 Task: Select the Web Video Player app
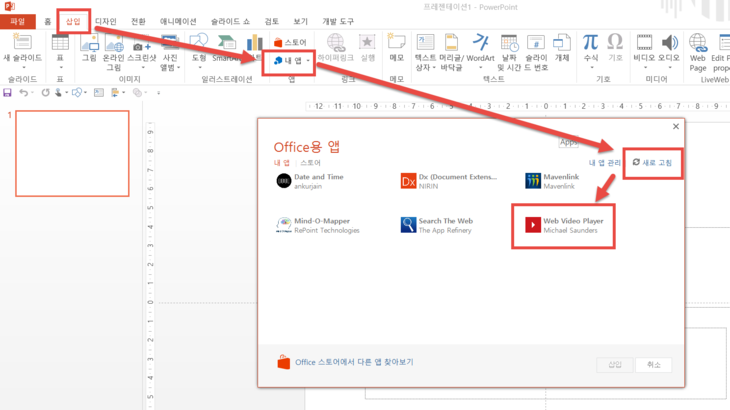(x=564, y=225)
